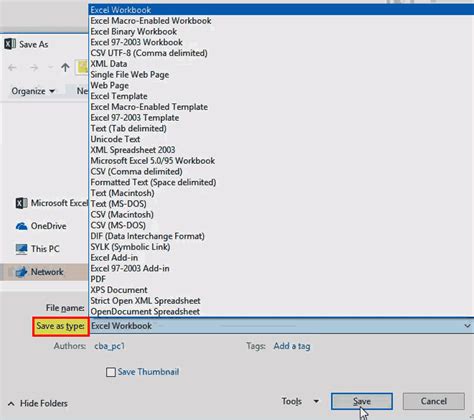Choose Excel 97-2003 Template format
Screen dimensions: 474x420
tap(281, 118)
